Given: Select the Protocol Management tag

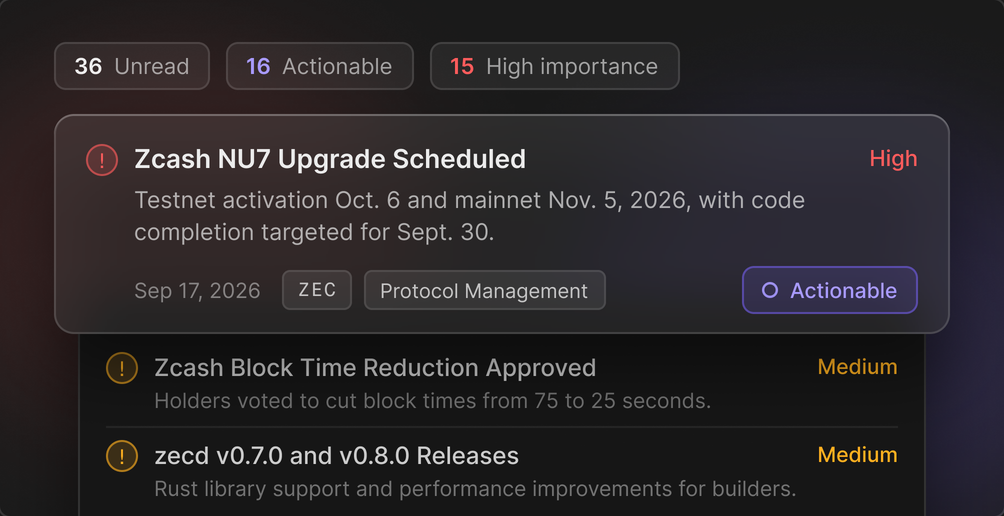Looking at the screenshot, I should (x=485, y=290).
